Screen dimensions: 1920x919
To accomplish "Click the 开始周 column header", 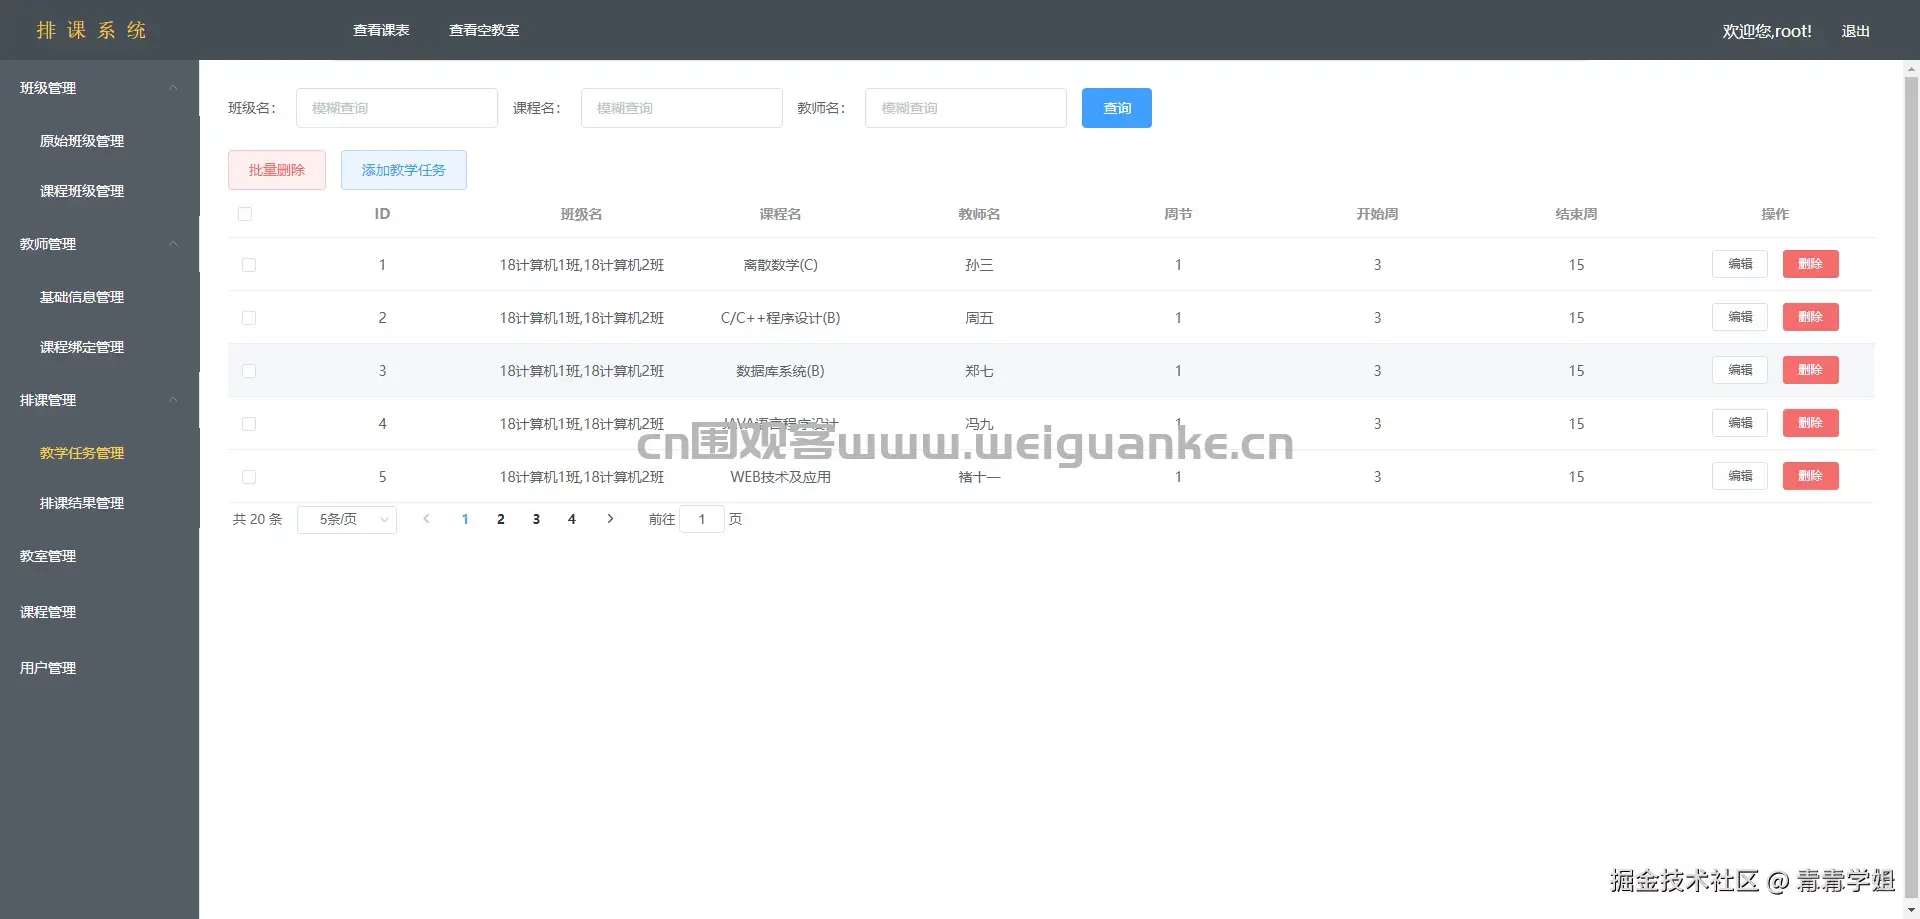I will pyautogui.click(x=1377, y=214).
